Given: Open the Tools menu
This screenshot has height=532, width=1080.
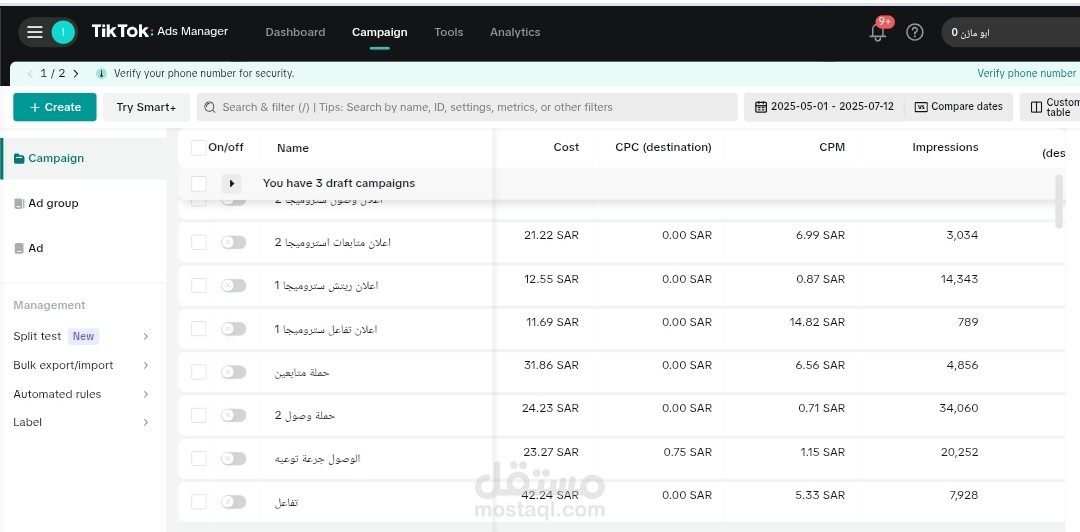Looking at the screenshot, I should (x=448, y=32).
